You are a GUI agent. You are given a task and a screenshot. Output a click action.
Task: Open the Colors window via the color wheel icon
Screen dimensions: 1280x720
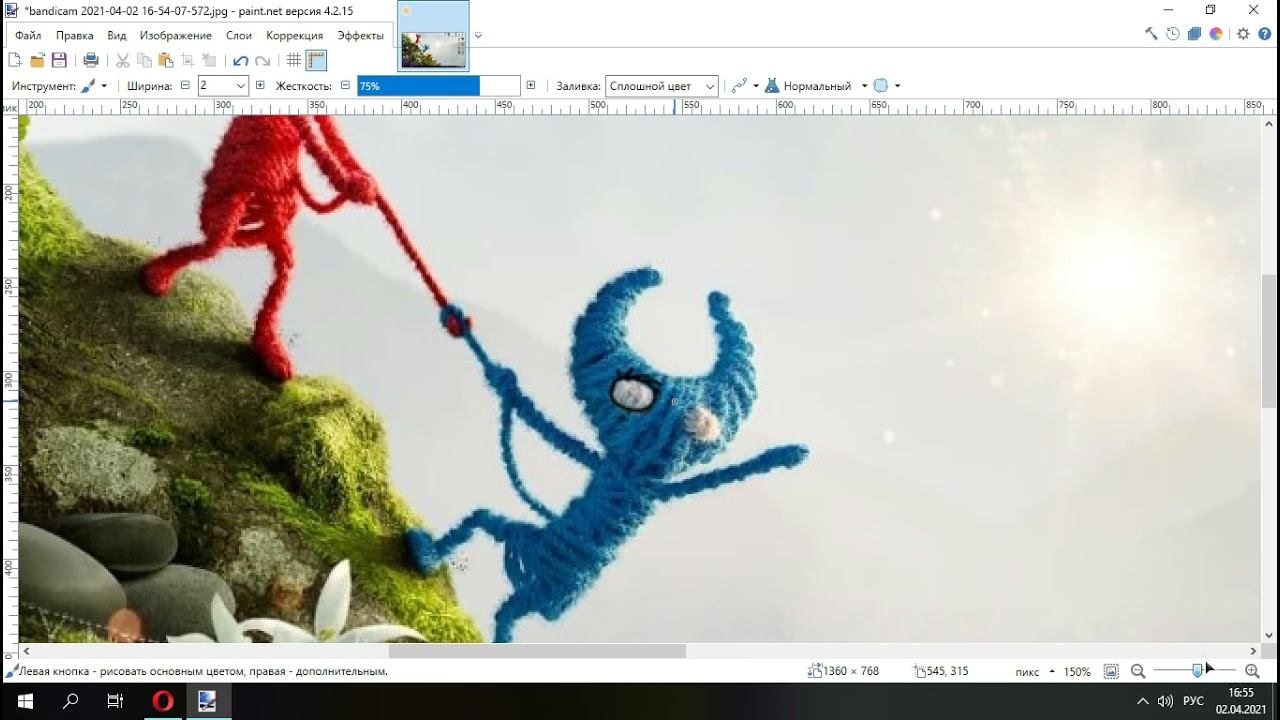pyautogui.click(x=1216, y=34)
